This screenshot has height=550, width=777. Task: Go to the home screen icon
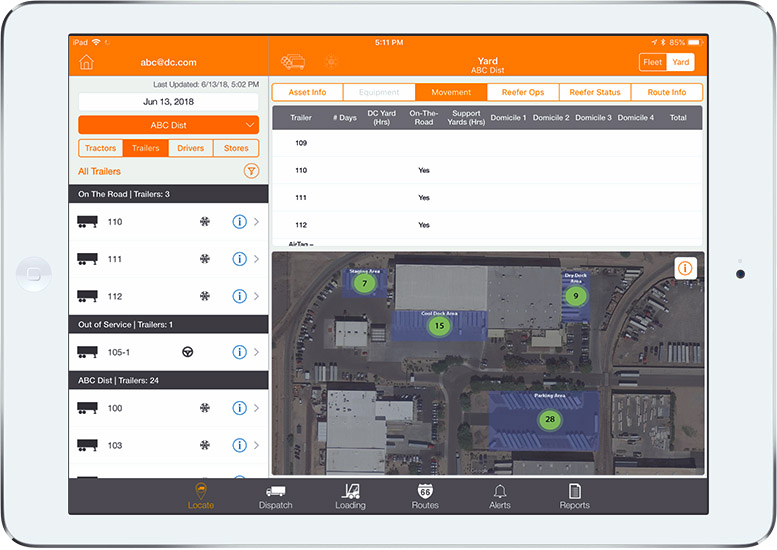86,62
